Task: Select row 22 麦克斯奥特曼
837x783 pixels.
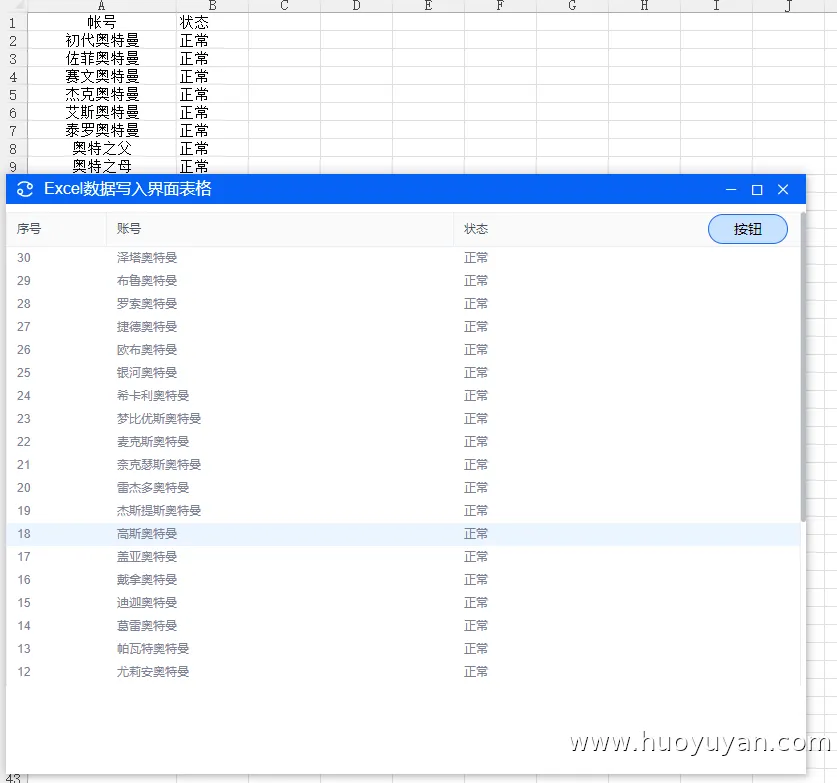Action: pyautogui.click(x=403, y=441)
